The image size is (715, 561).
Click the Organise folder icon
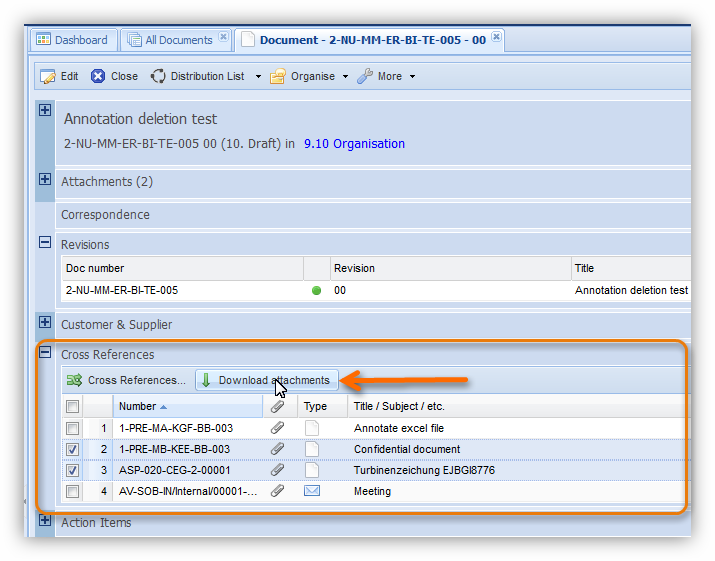pyautogui.click(x=277, y=76)
